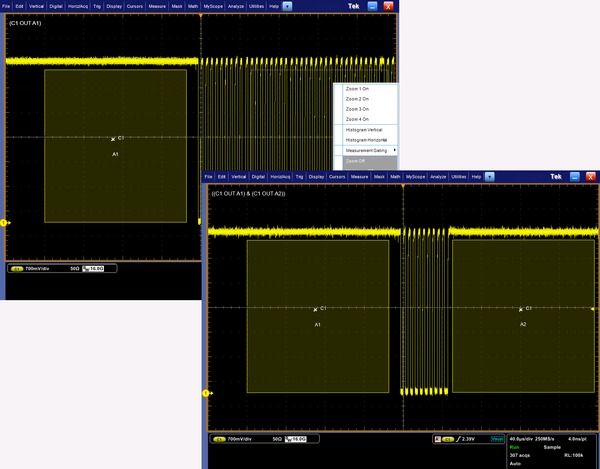Open the menu bar dropdown arrow in upper window
Image resolution: width=600 pixels, height=469 pixels.
coord(288,6)
